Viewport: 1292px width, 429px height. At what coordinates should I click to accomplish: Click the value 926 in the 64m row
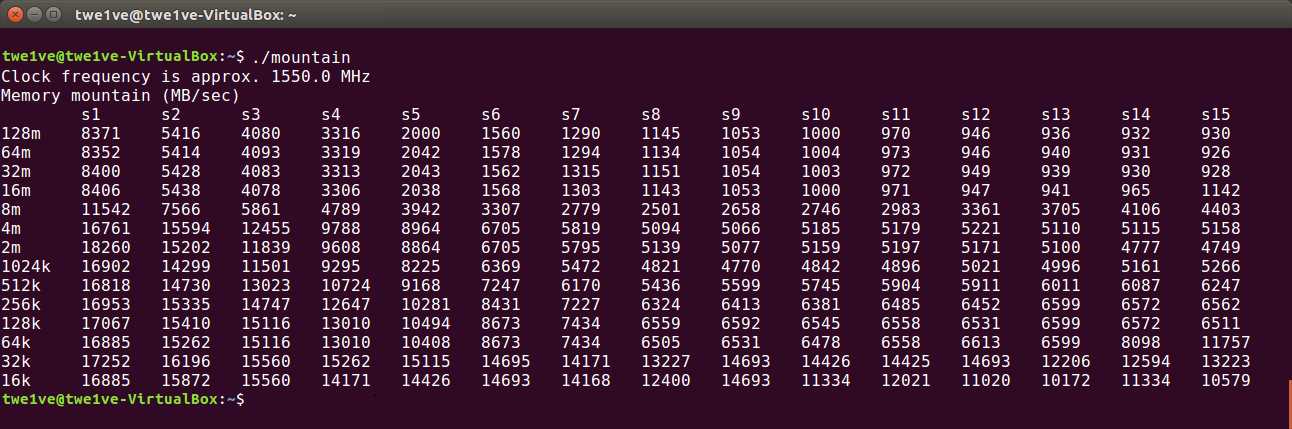point(1216,152)
